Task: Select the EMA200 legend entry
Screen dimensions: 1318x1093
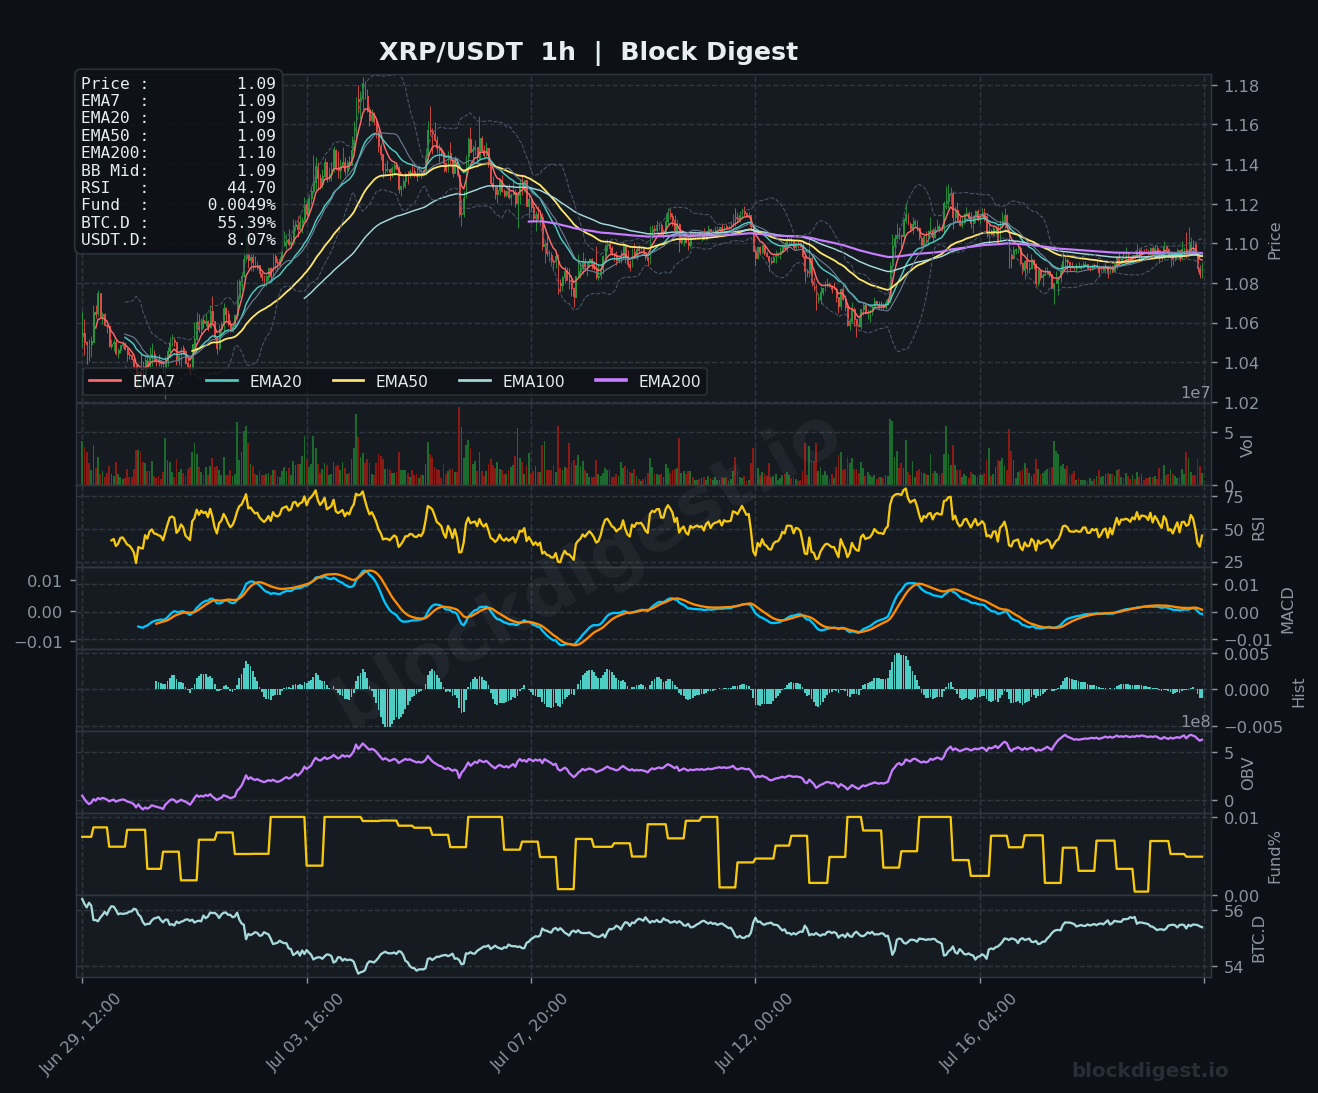Action: (x=647, y=382)
